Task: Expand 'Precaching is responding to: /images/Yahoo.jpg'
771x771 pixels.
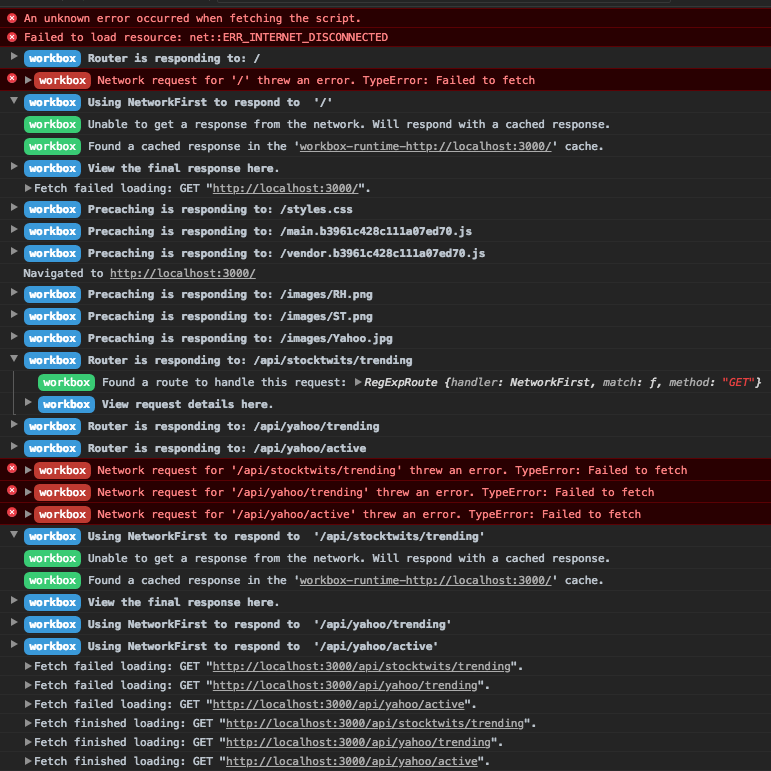Action: click(14, 338)
